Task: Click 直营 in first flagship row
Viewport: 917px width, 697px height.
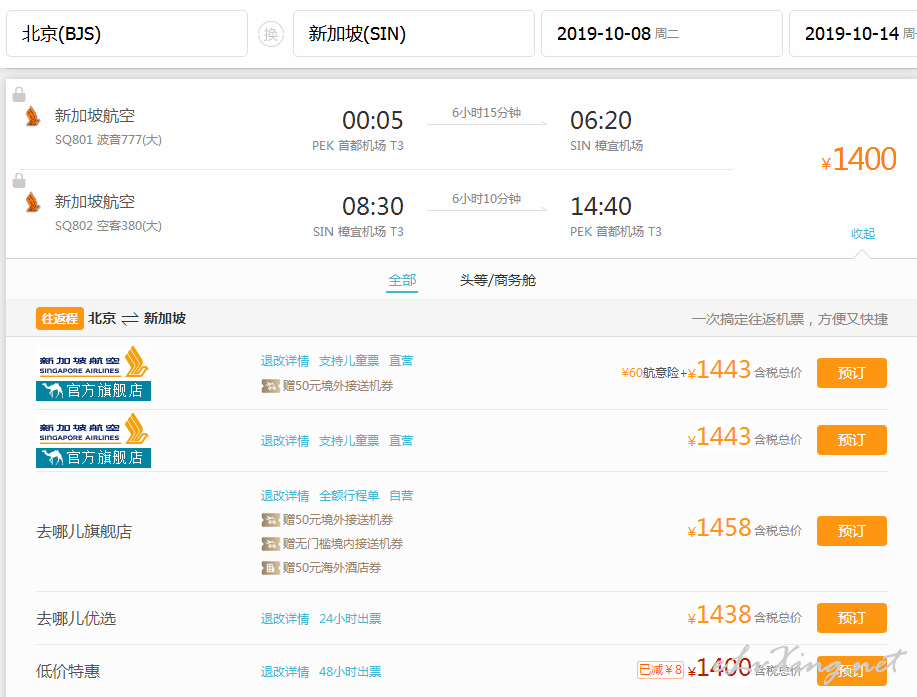Action: [x=401, y=361]
